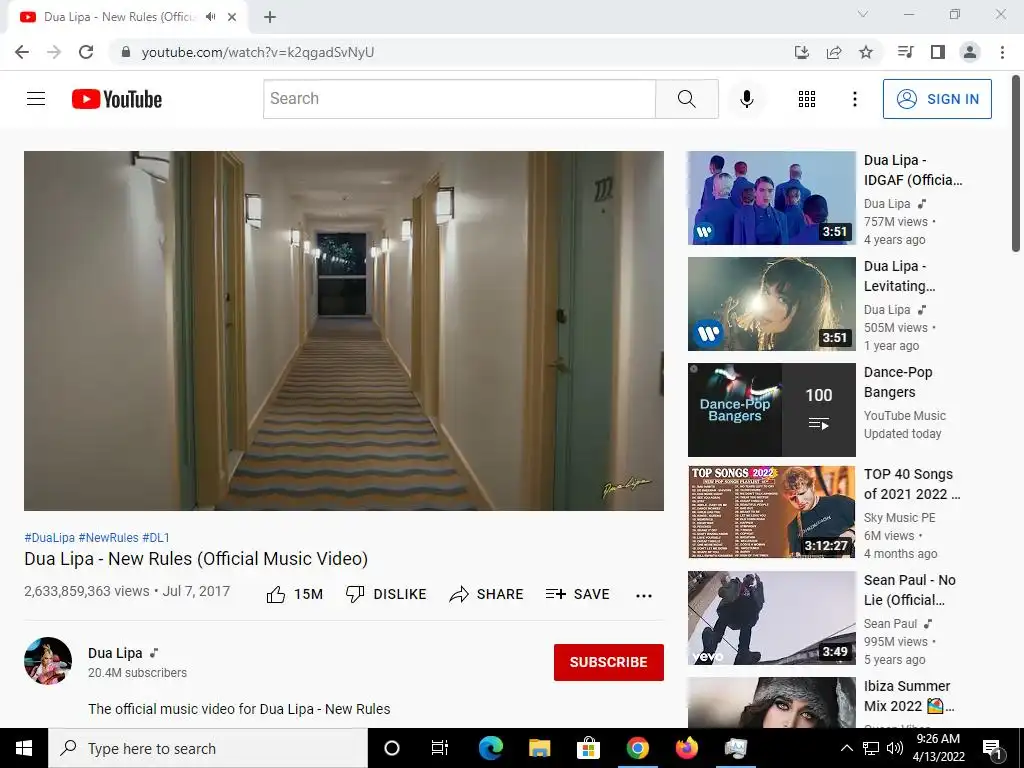Launch Firefox from taskbar
The image size is (1024, 768).
pos(686,748)
